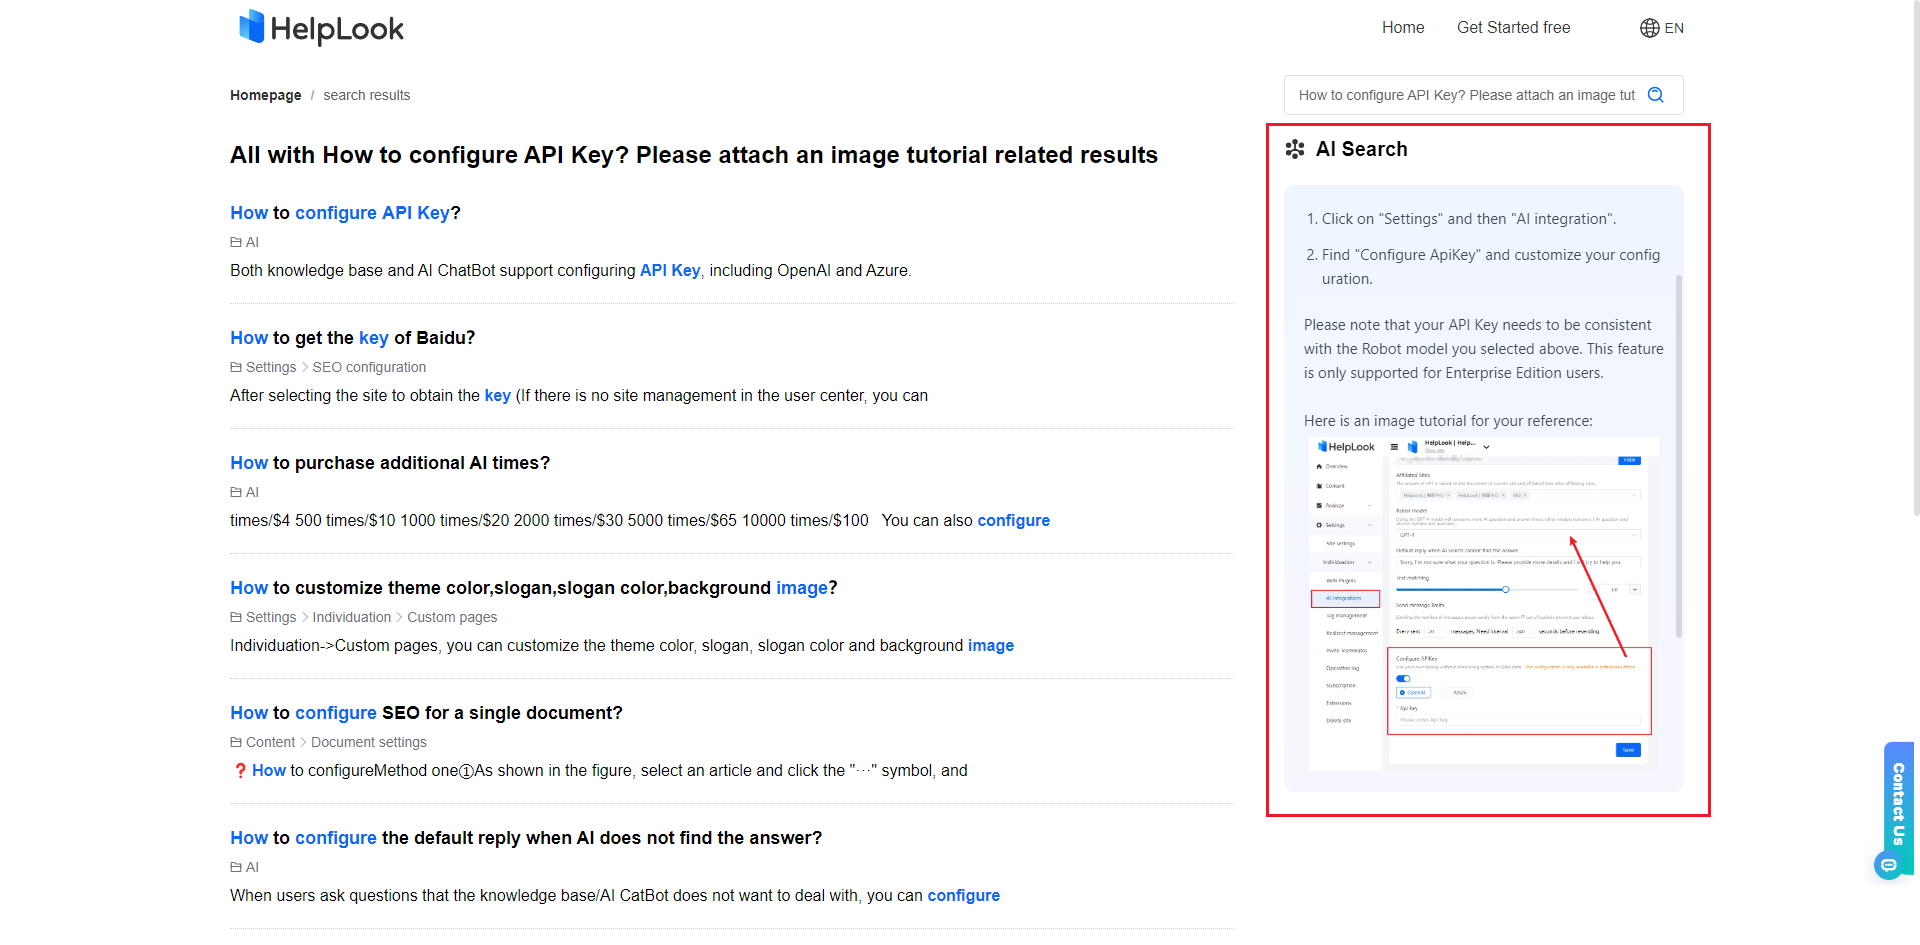Click the red question mark icon in SEO result
The image size is (1920, 945).
pos(239,770)
